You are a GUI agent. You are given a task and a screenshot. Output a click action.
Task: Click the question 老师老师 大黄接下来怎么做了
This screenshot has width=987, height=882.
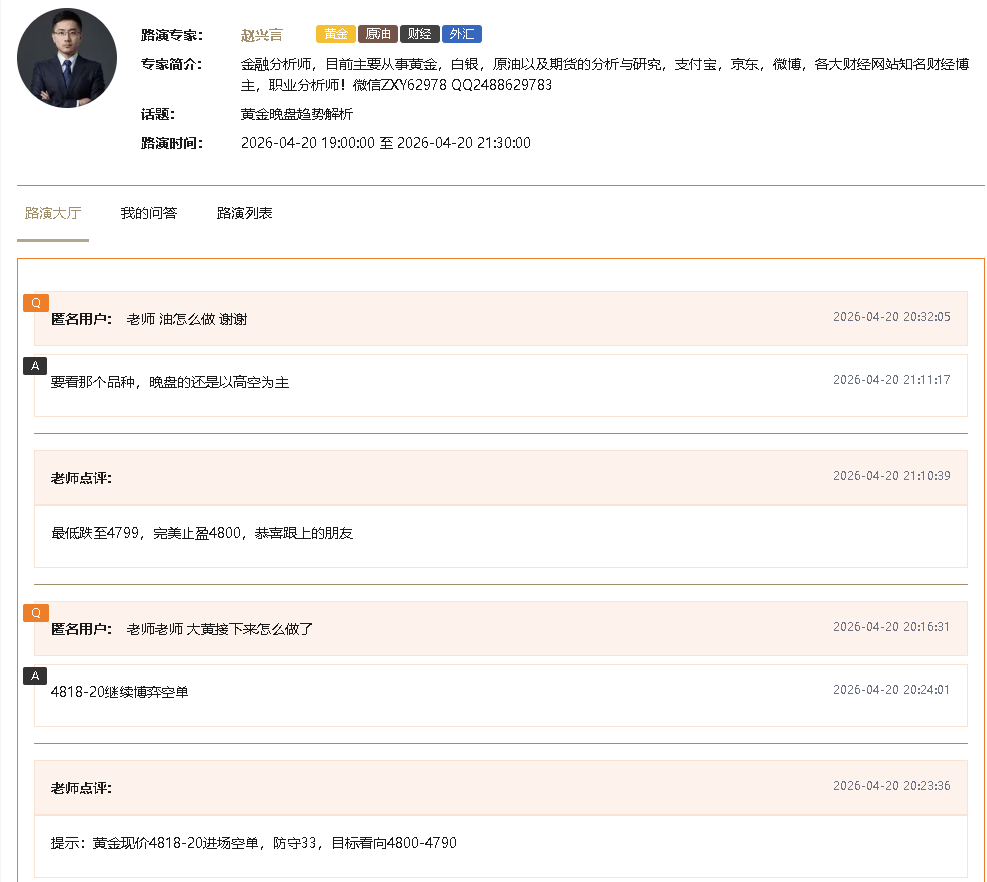(220, 629)
